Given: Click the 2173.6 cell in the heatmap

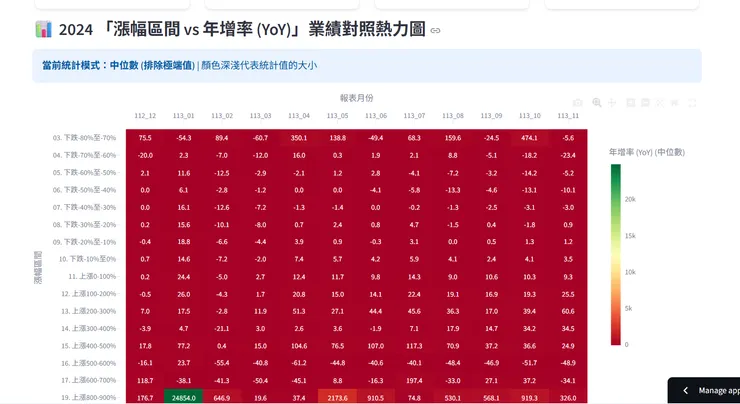Looking at the screenshot, I should pos(337,396).
